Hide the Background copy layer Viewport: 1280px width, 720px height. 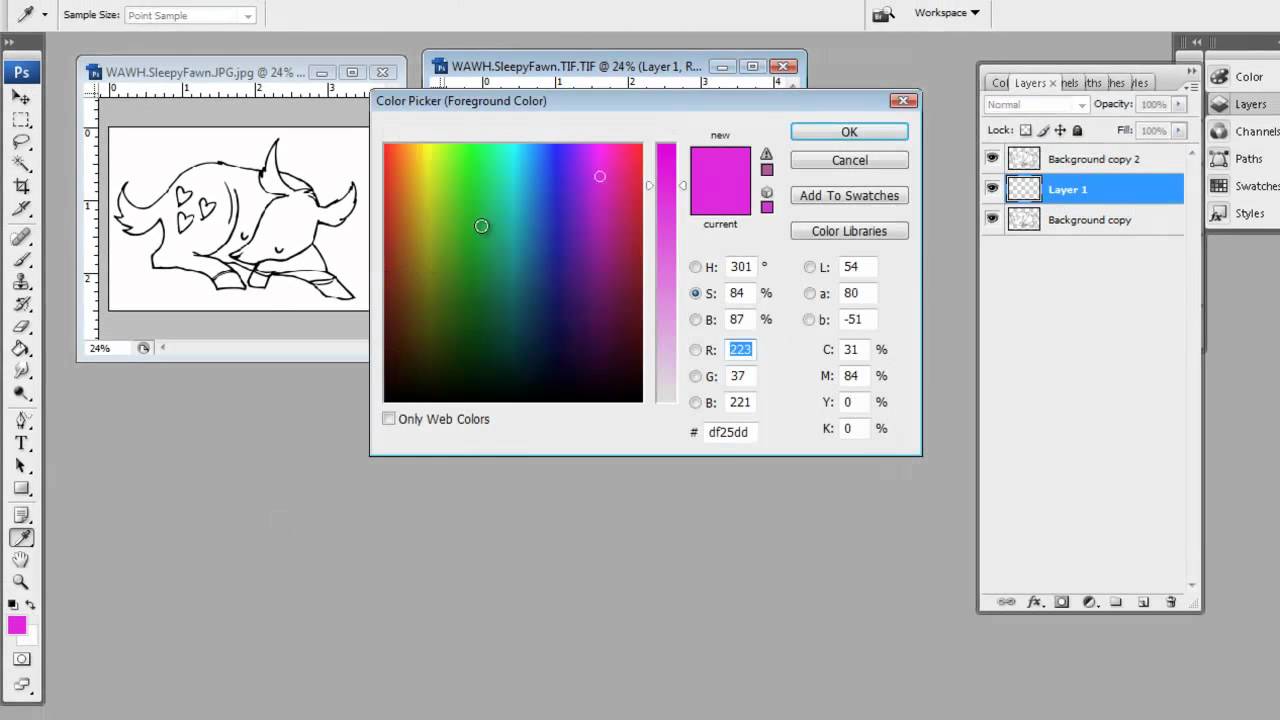pyautogui.click(x=992, y=219)
